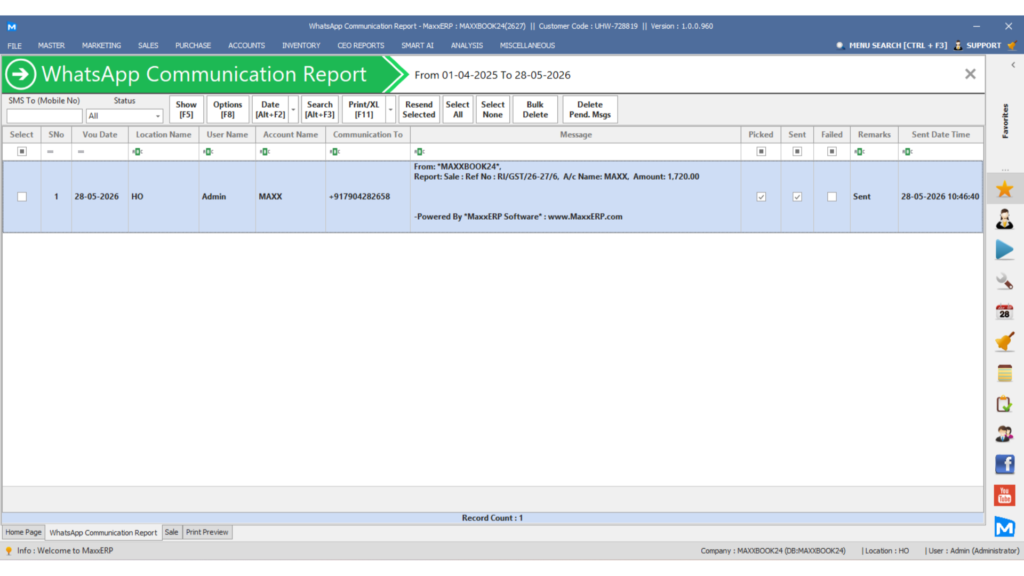This screenshot has width=1024, height=576.
Task: Expand the Date button dropdown arrow
Action: click(293, 110)
